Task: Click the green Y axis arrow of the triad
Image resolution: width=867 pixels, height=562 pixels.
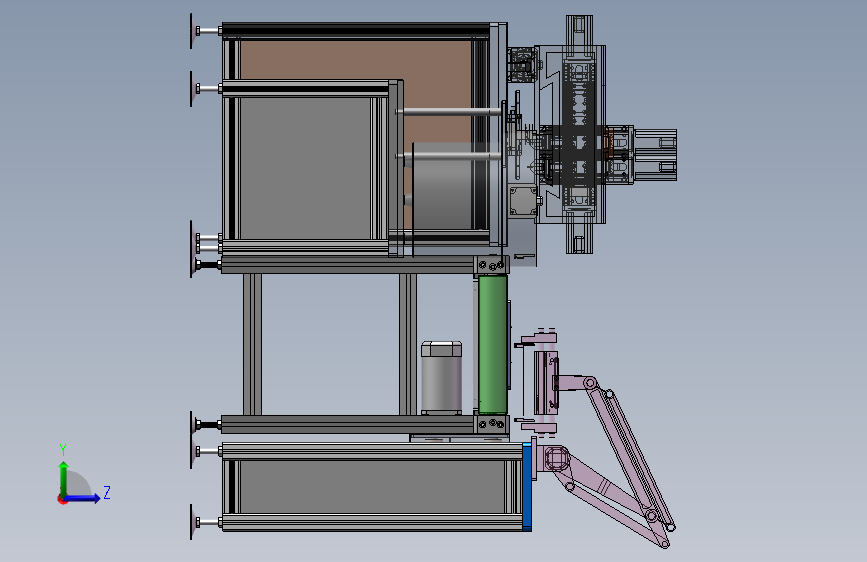Action: pos(64,478)
